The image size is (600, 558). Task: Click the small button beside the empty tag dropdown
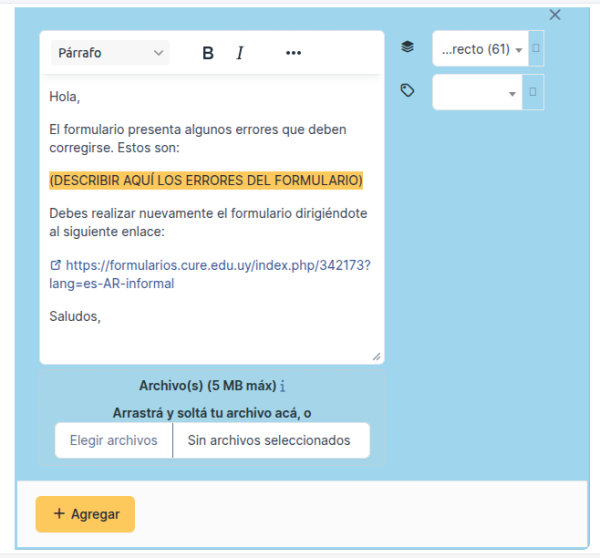coord(533,92)
